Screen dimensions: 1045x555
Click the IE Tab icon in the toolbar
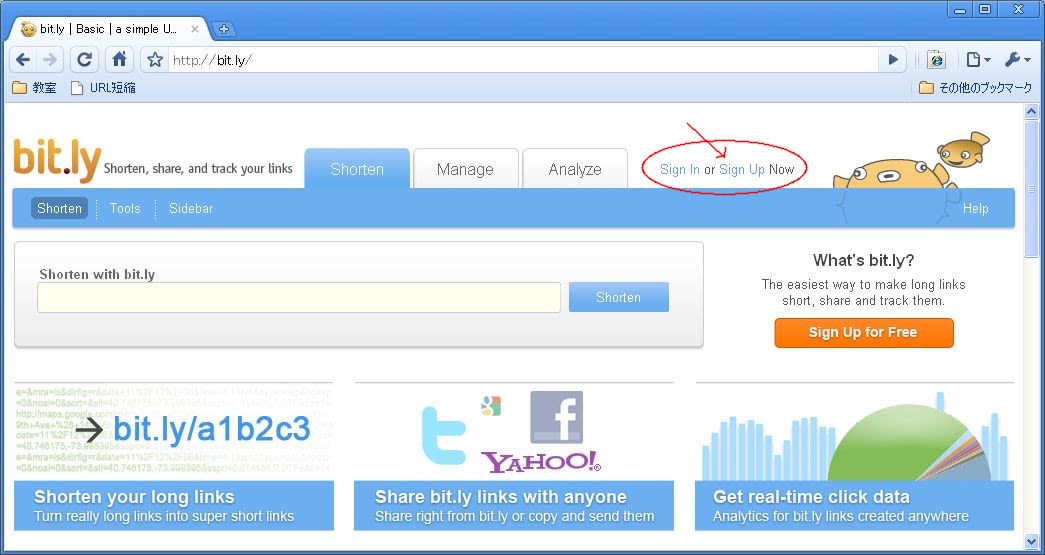[936, 60]
